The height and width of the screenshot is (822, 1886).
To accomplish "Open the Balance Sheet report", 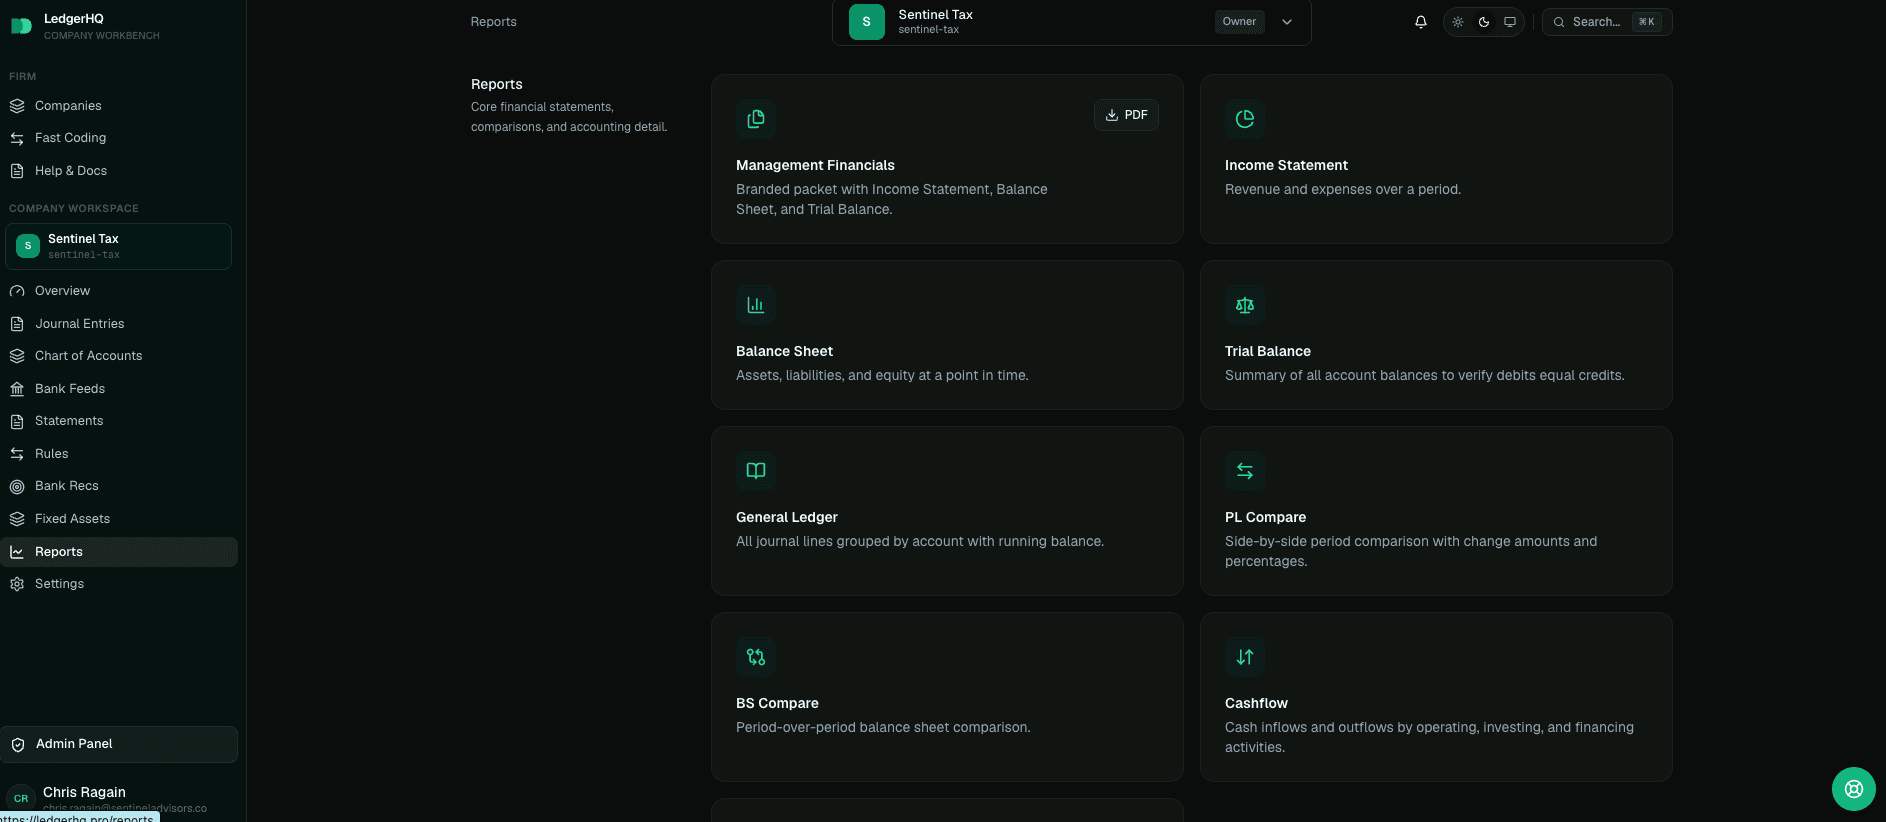I will pyautogui.click(x=947, y=335).
